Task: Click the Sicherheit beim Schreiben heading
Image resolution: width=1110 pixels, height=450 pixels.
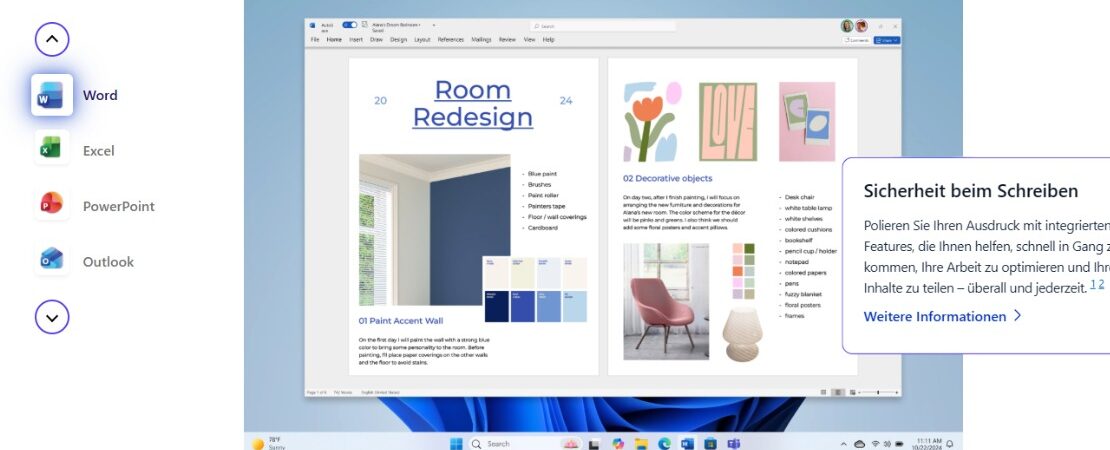Action: (x=971, y=191)
